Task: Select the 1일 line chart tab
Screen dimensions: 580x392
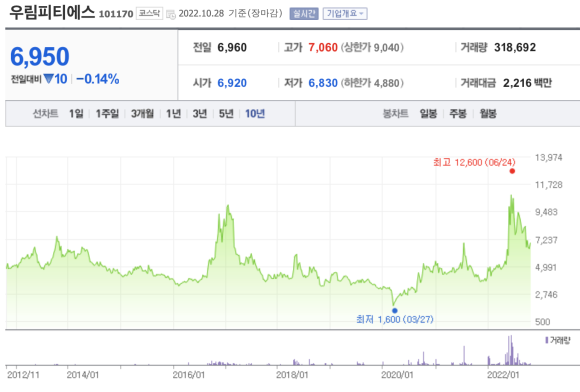Action: pos(76,114)
